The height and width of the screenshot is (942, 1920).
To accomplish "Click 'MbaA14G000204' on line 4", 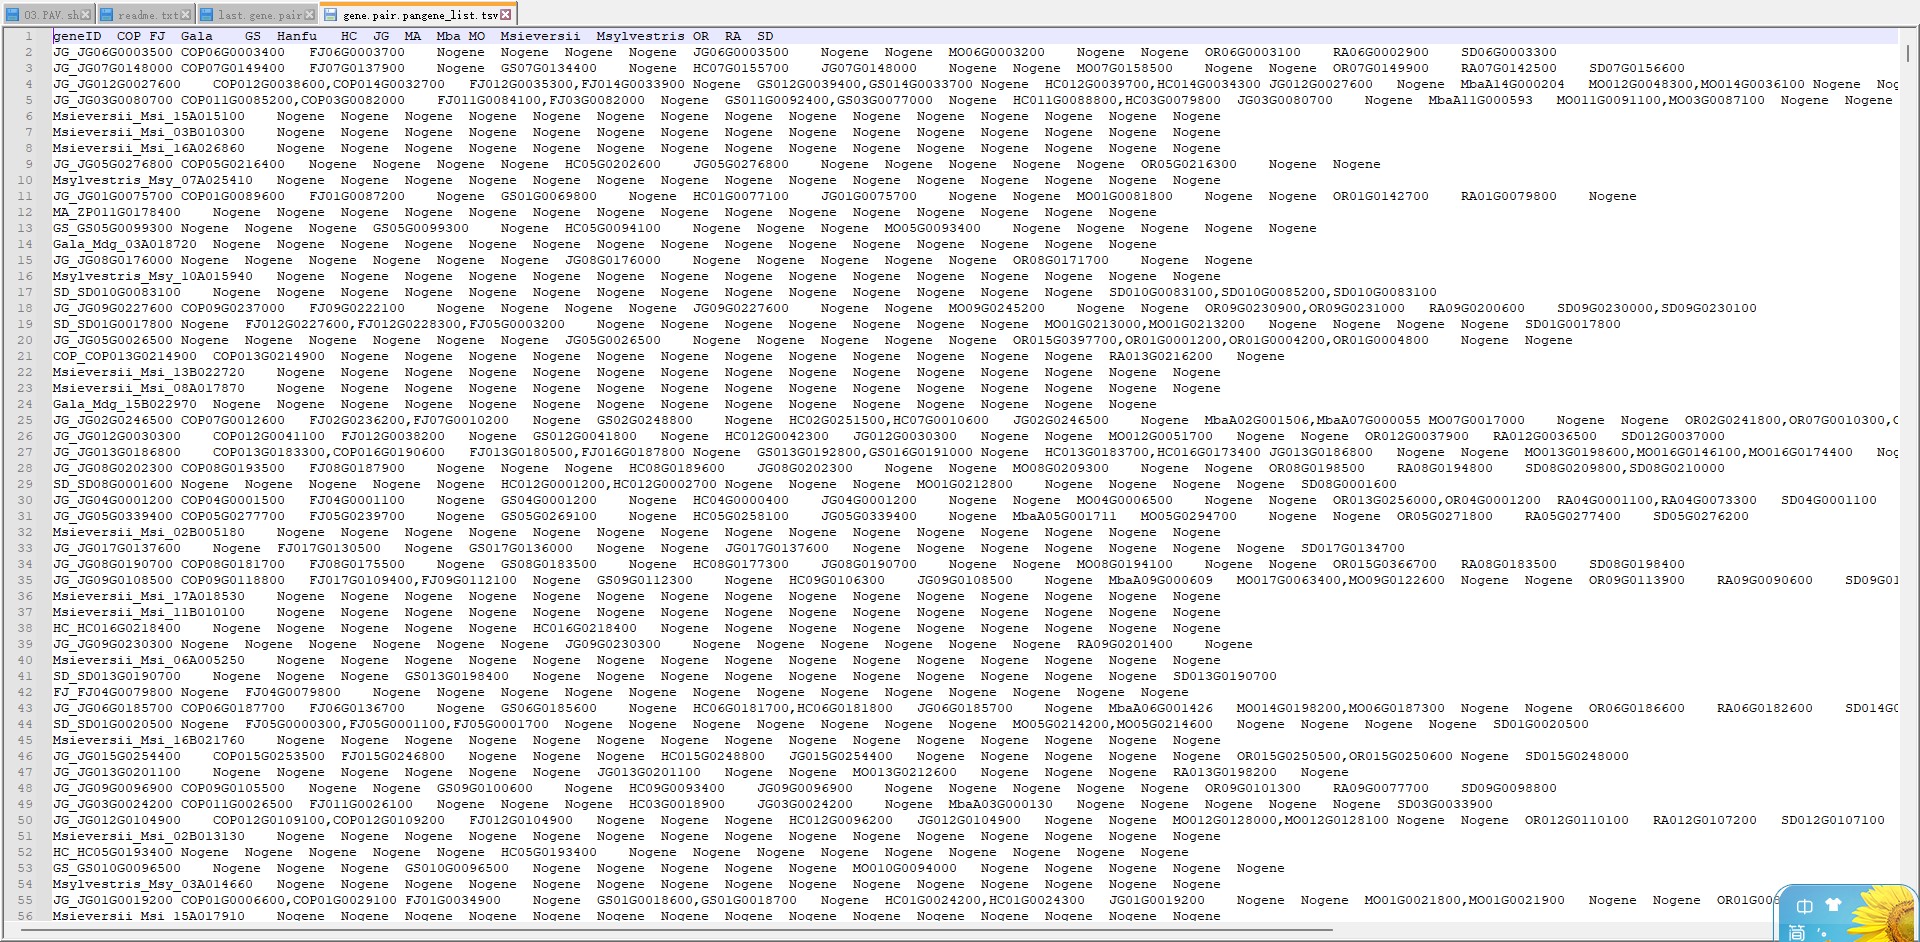I will (x=1512, y=84).
